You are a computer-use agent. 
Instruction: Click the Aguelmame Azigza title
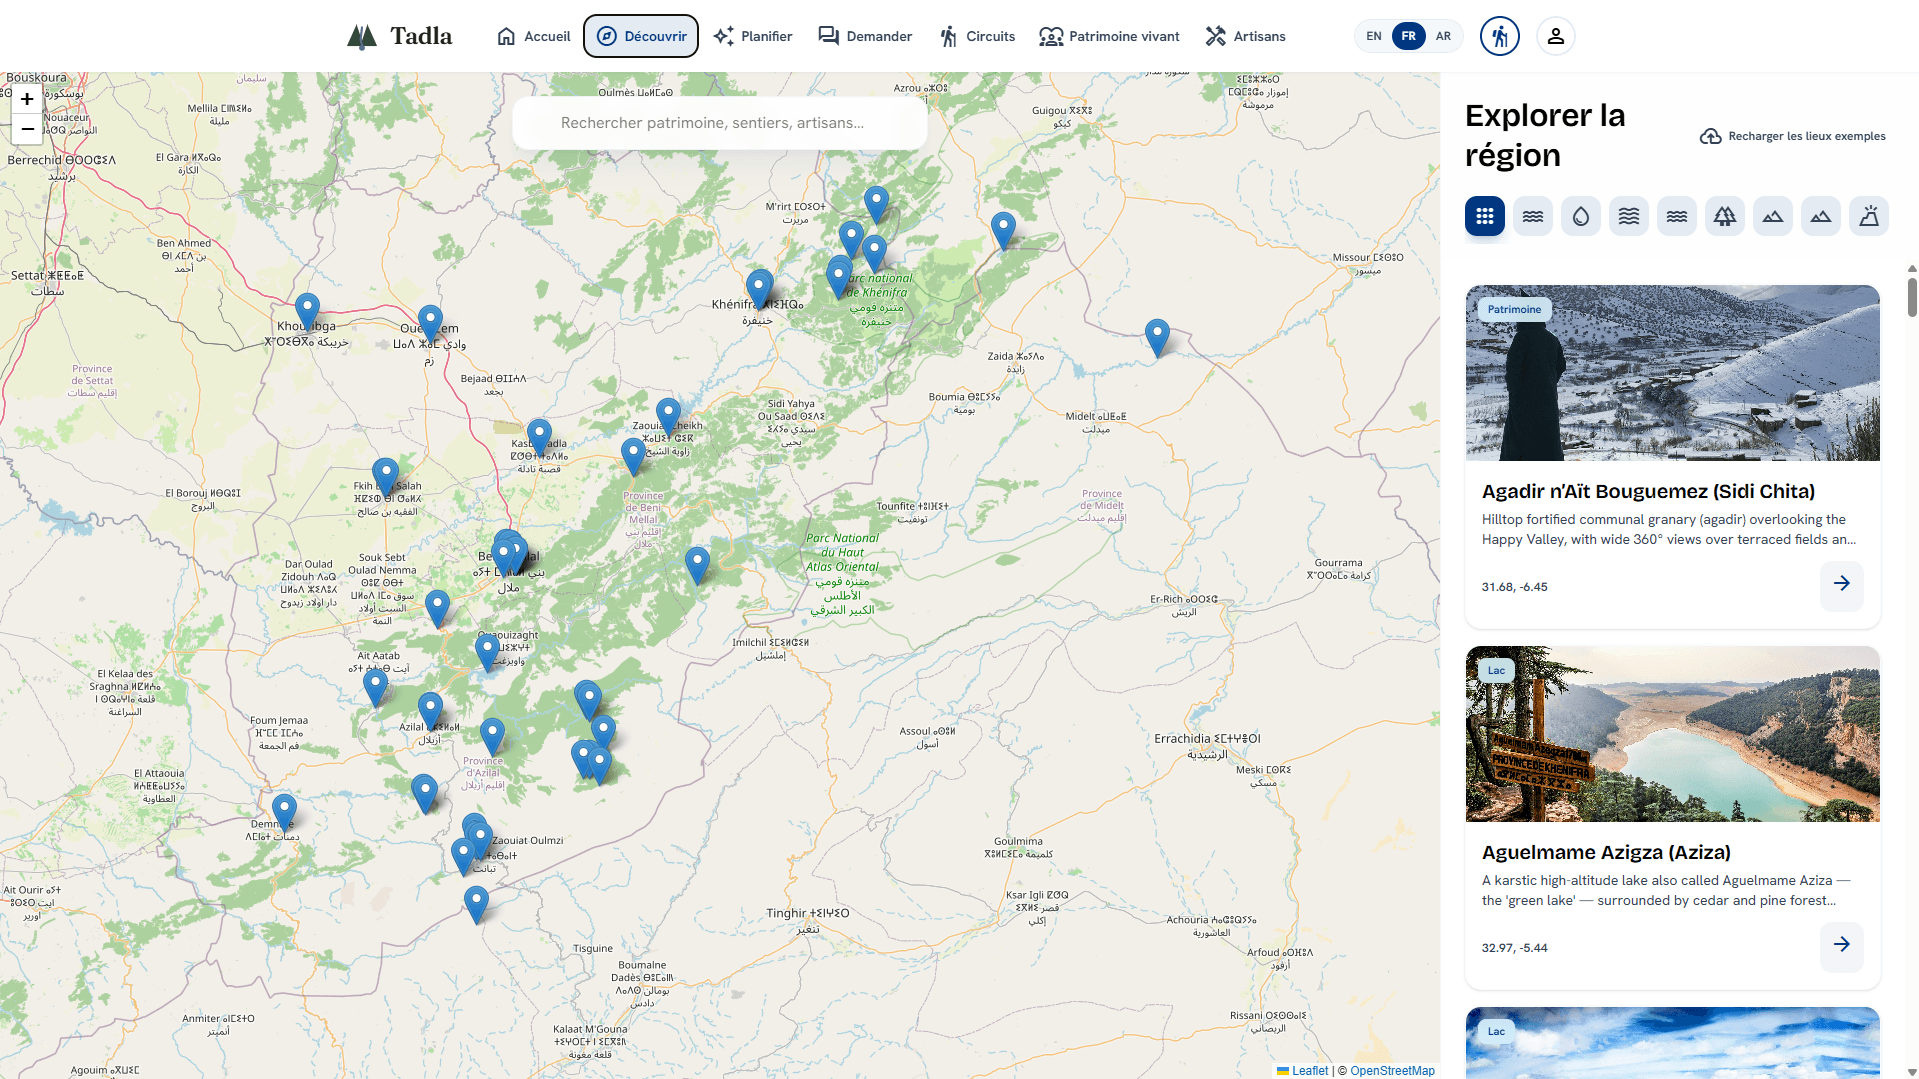1606,852
